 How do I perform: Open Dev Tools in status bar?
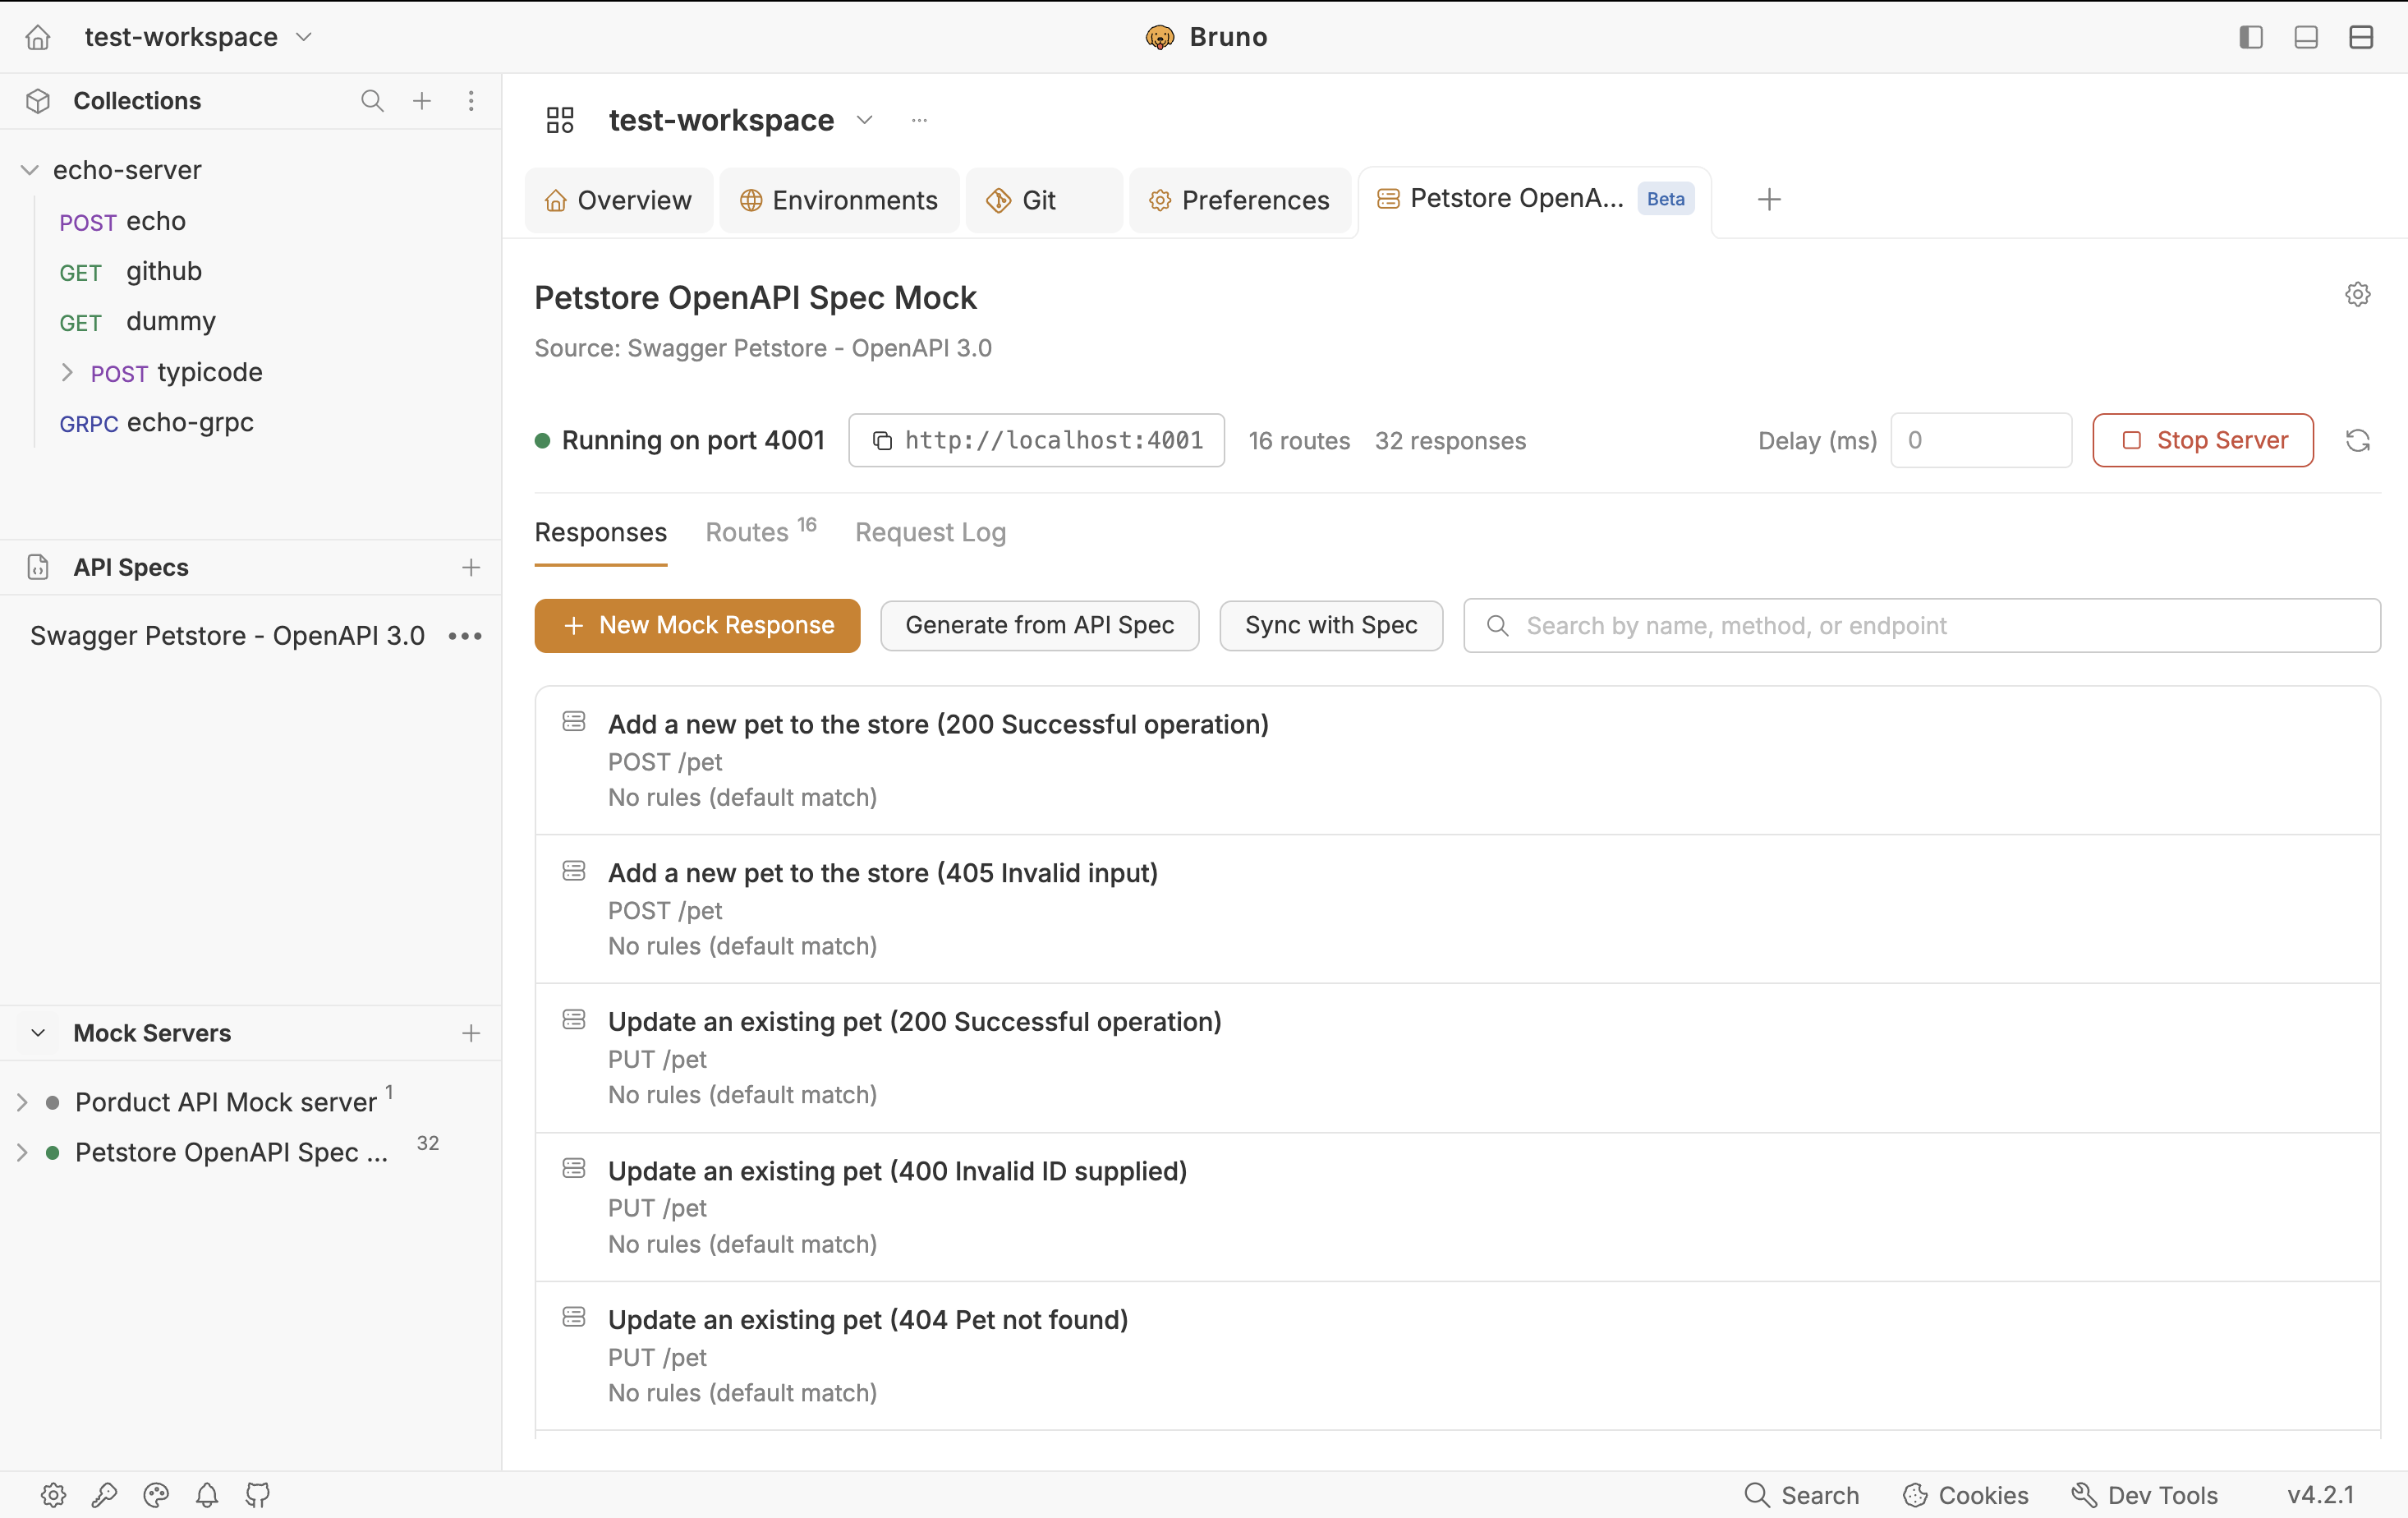pos(2144,1495)
